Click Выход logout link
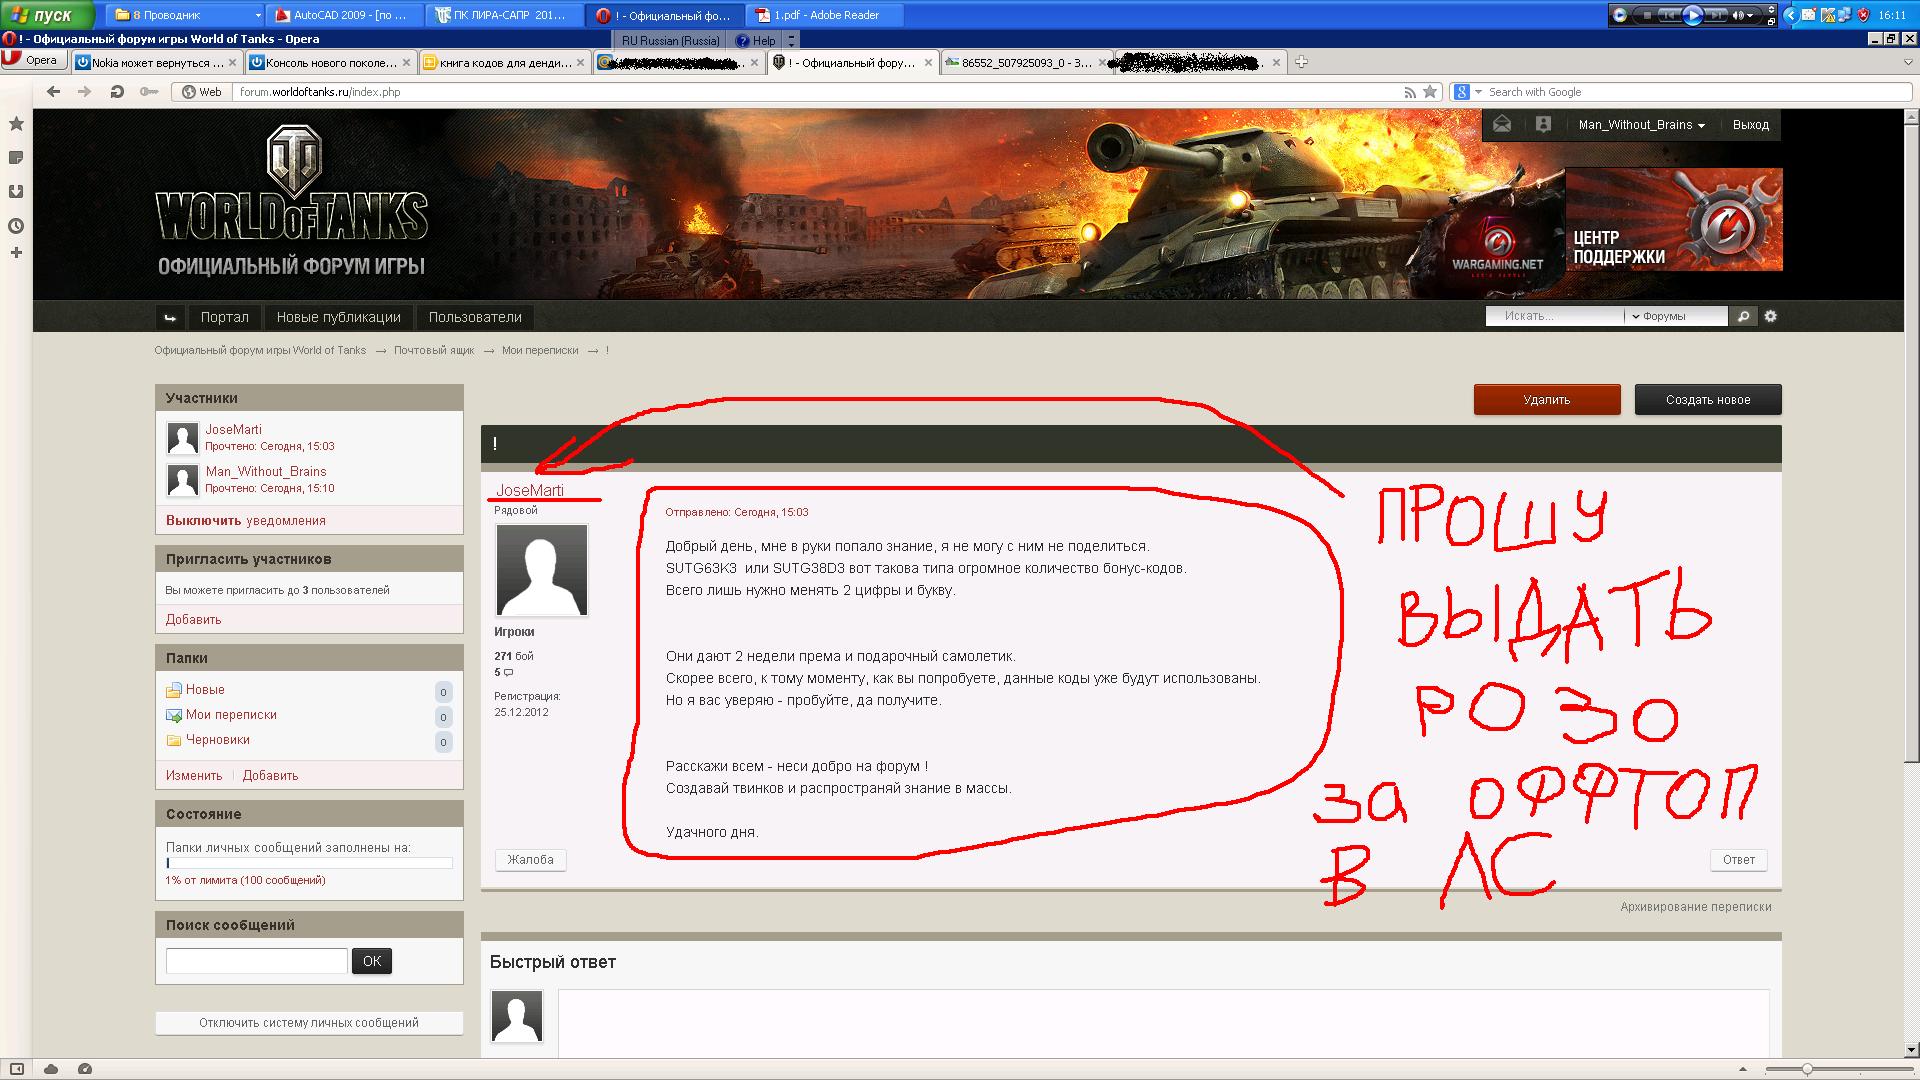This screenshot has width=1920, height=1080. 1751,125
